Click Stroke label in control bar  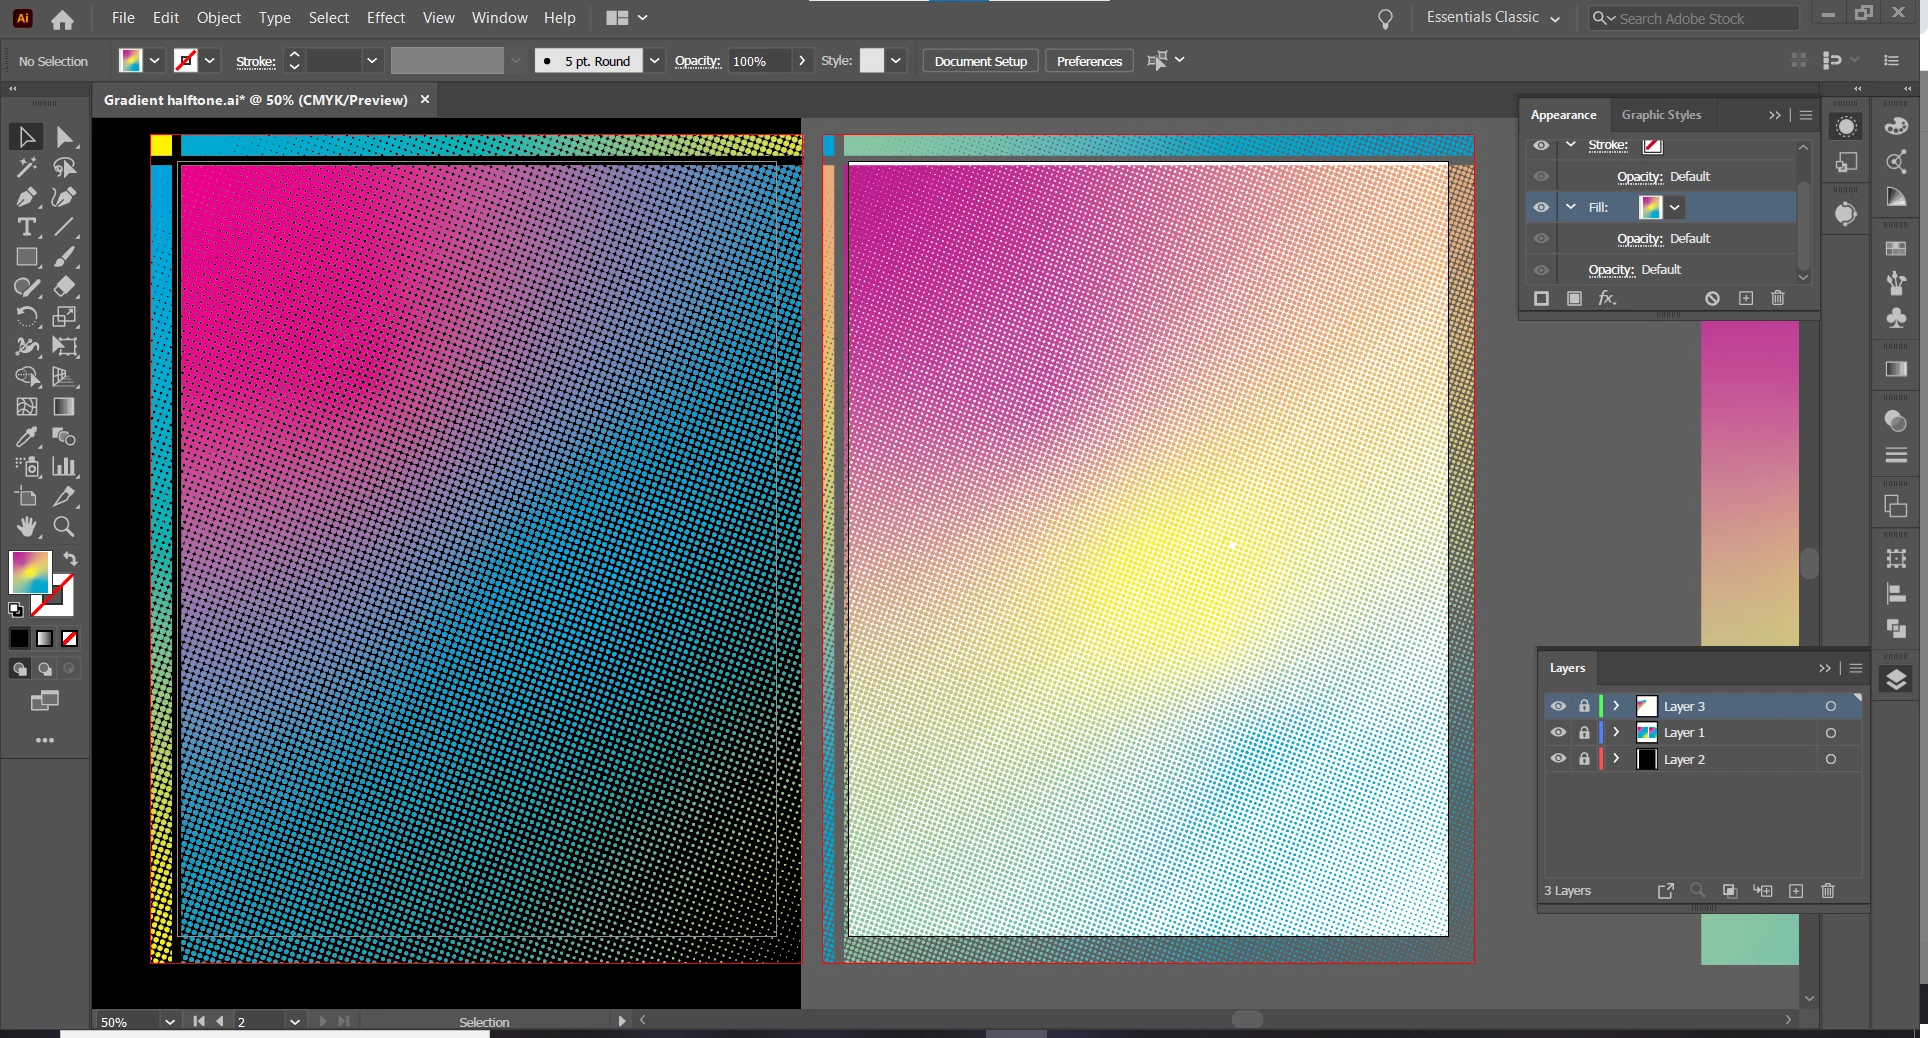coord(256,61)
